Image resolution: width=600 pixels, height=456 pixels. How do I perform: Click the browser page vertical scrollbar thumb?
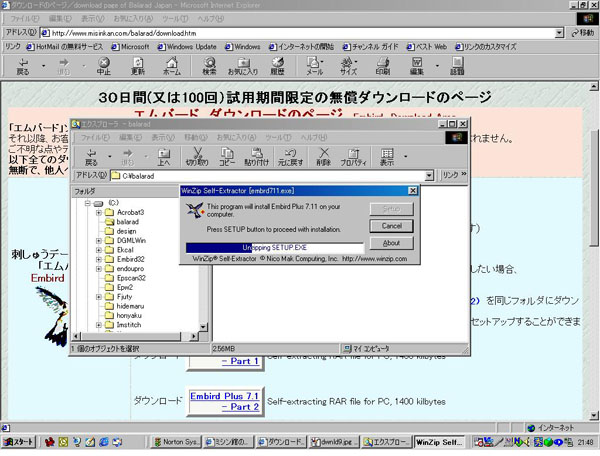pyautogui.click(x=594, y=187)
